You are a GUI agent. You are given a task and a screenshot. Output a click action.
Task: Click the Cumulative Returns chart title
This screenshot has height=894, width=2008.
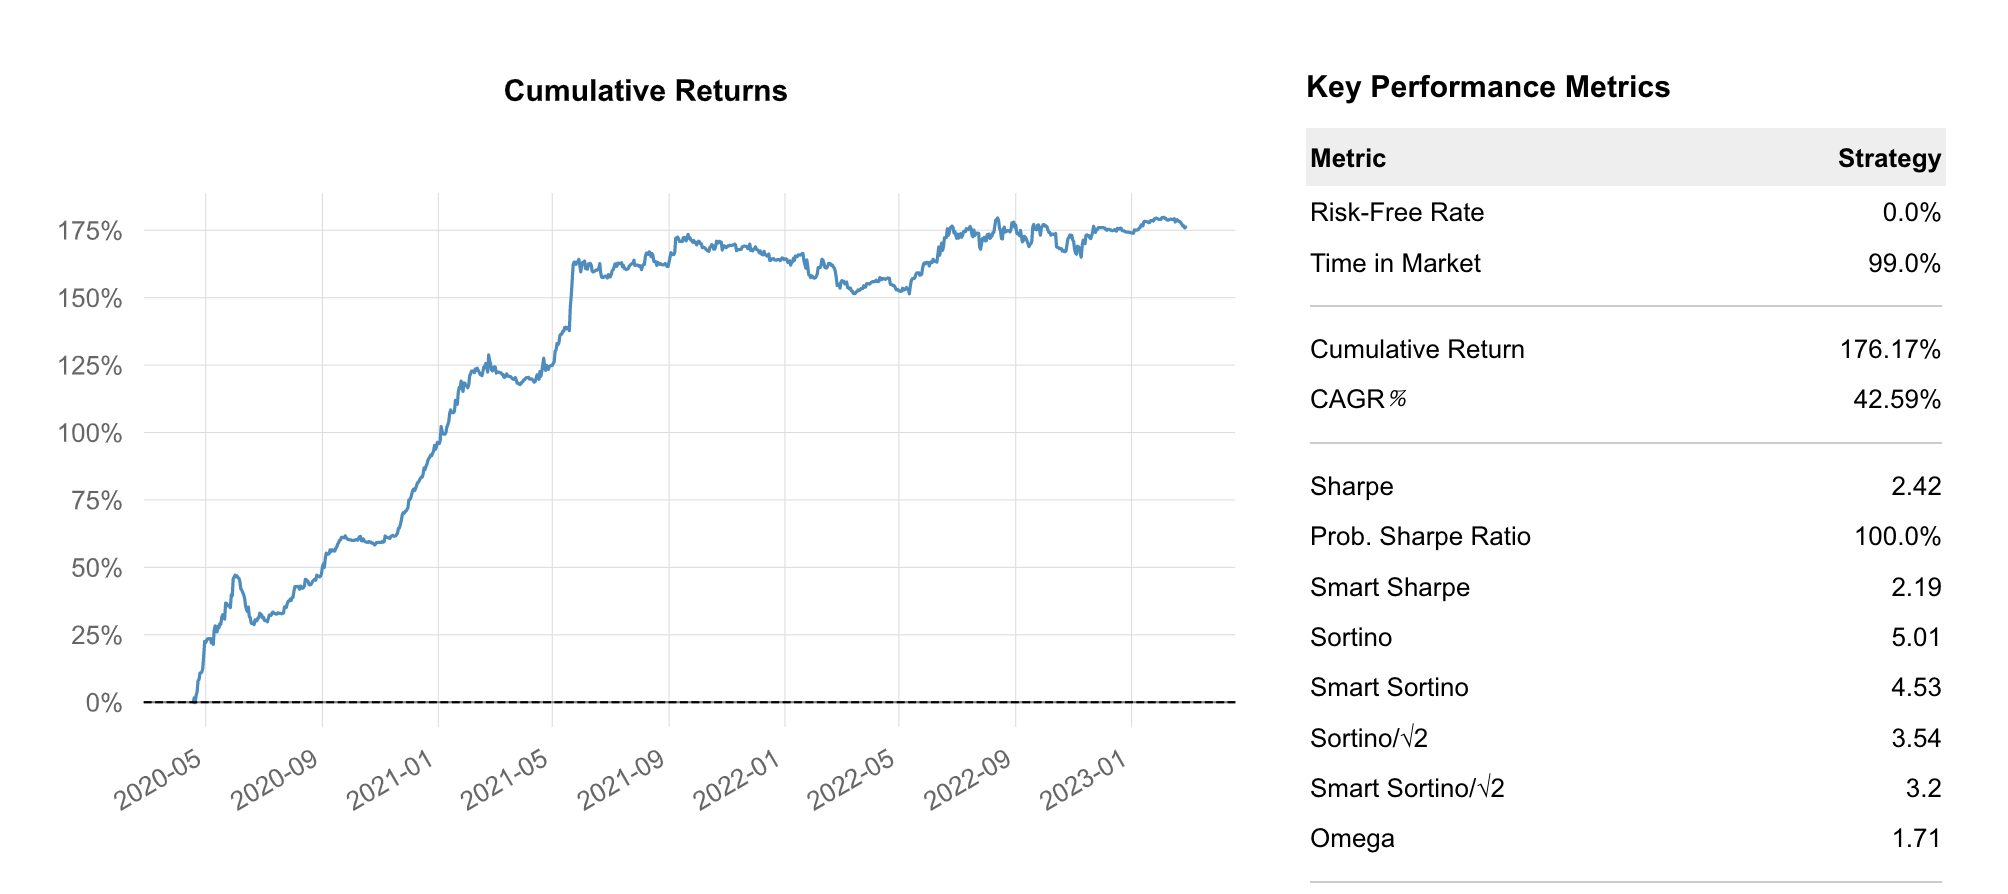[x=645, y=91]
